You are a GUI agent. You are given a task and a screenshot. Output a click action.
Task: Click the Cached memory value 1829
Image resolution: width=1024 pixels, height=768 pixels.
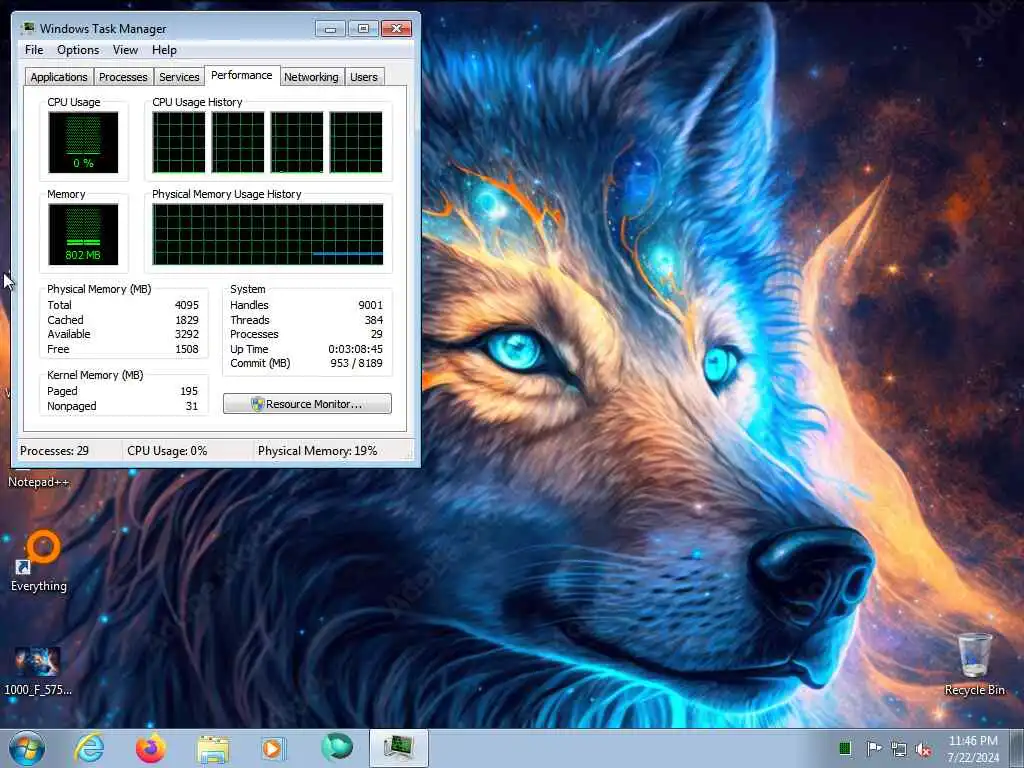tap(186, 320)
